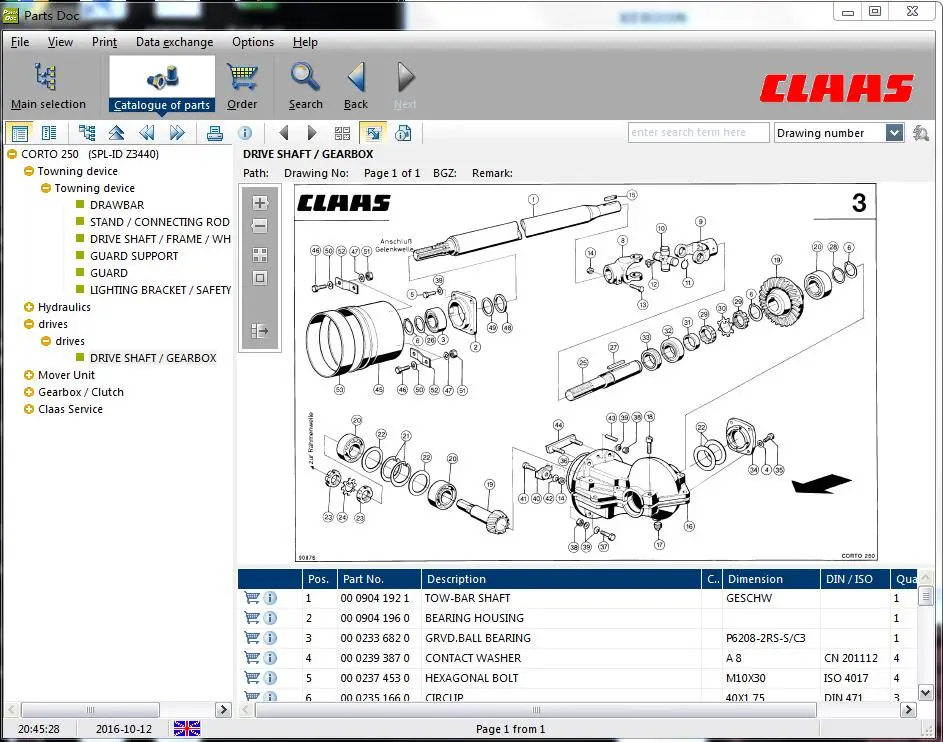
Task: Expand the Claas Service node
Action: [x=28, y=409]
